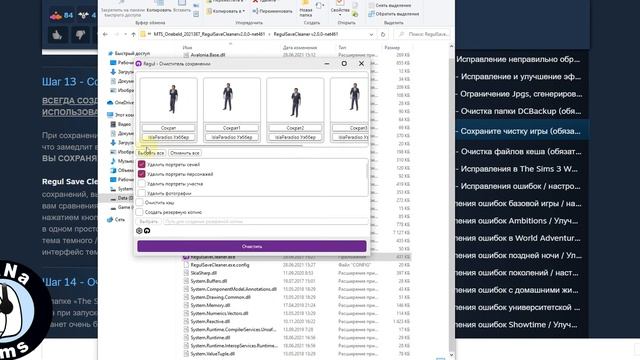The height and width of the screenshot is (360, 640).
Task: Open Копировать в dropdown in the ribbon
Action: [226, 11]
